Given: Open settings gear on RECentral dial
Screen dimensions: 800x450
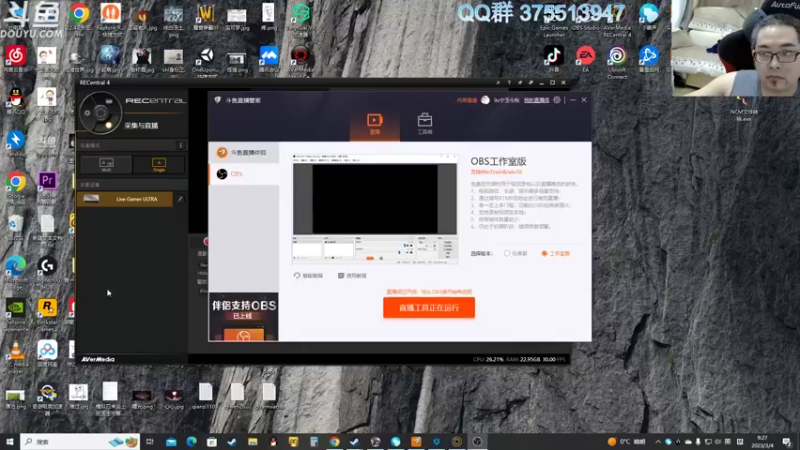Looking at the screenshot, I should pos(87,113).
